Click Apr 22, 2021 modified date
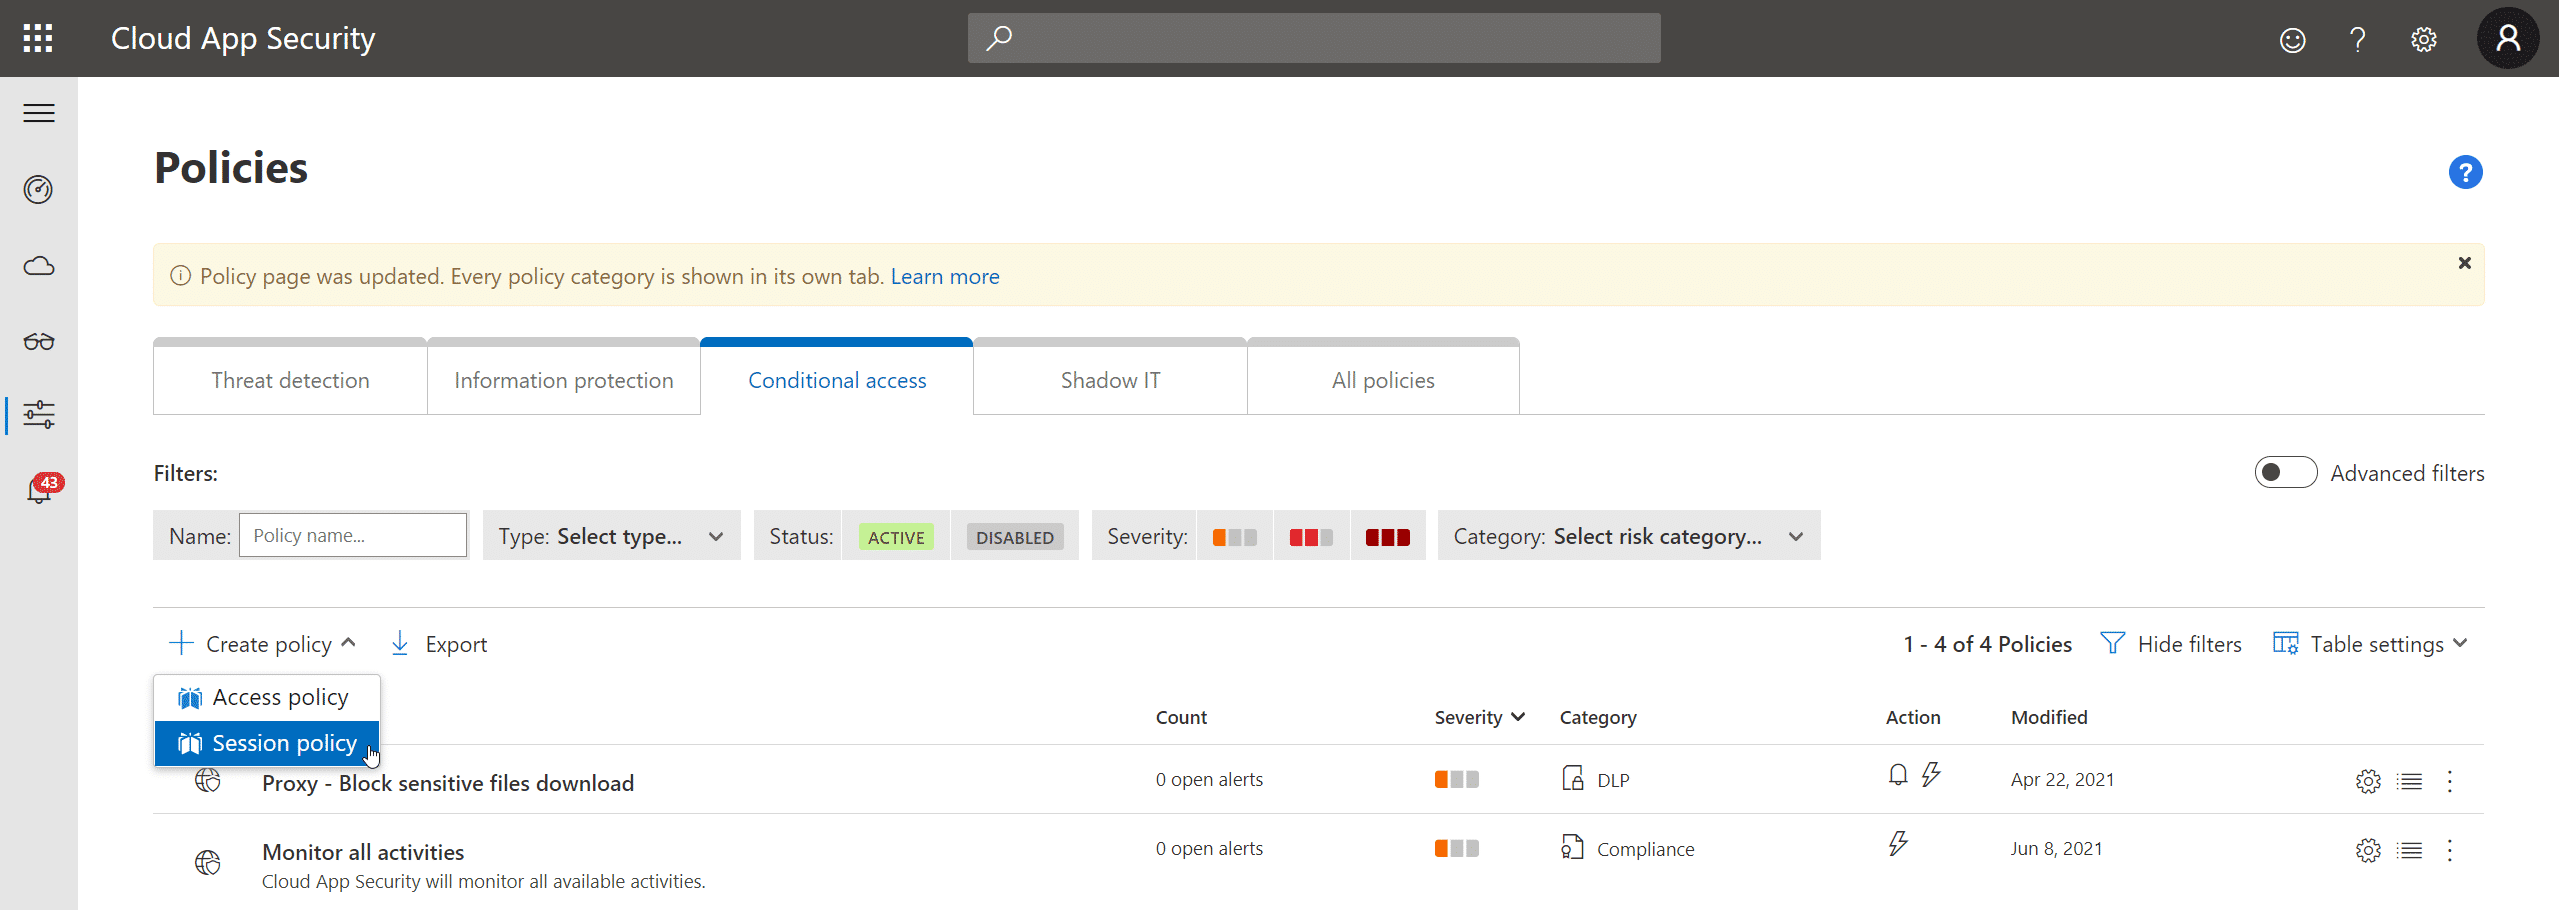 coord(2062,779)
